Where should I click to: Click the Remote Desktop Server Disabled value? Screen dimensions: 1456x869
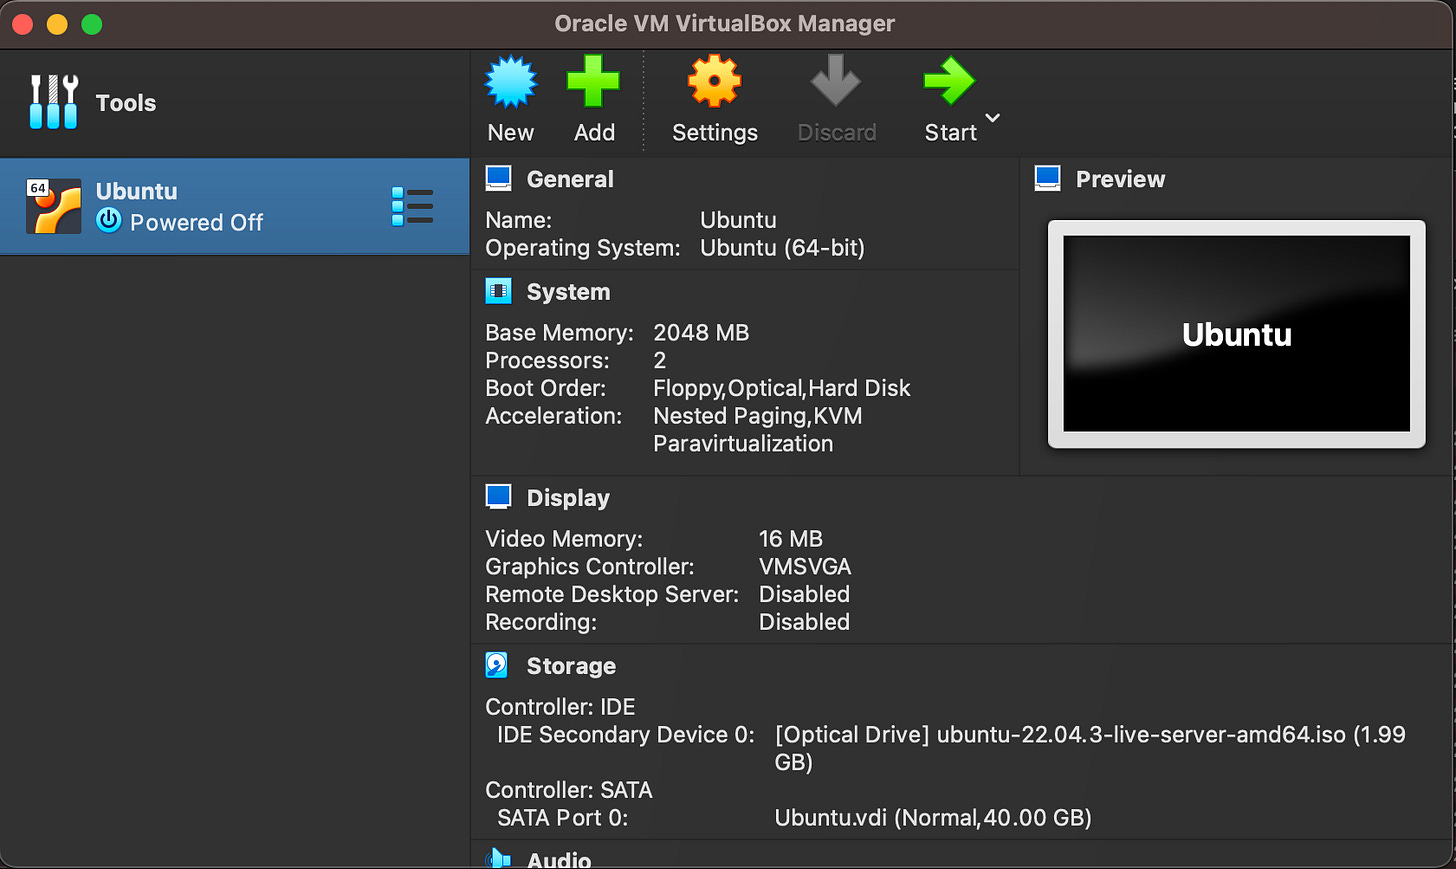point(804,594)
